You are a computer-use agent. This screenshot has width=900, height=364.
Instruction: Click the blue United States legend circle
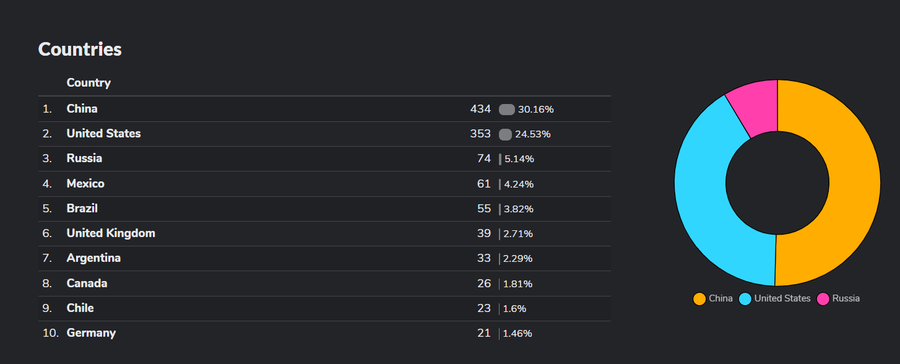point(745,299)
